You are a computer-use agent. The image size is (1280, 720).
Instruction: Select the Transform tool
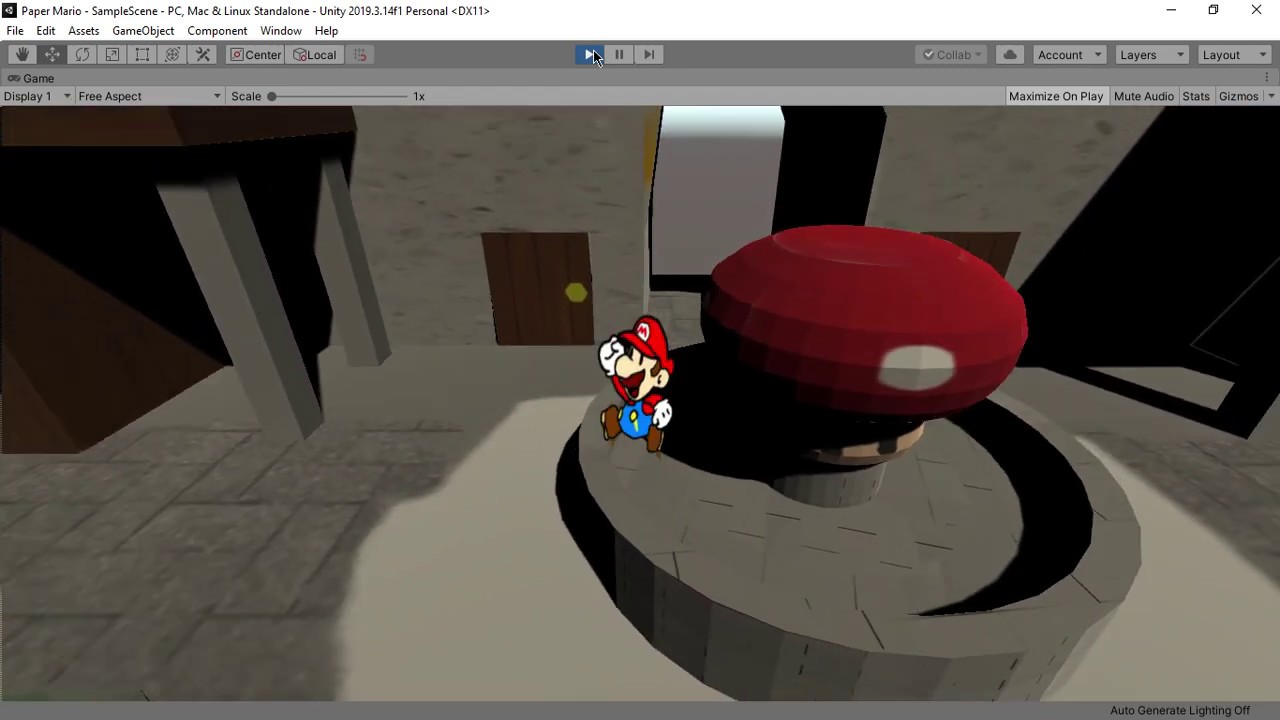[x=172, y=55]
